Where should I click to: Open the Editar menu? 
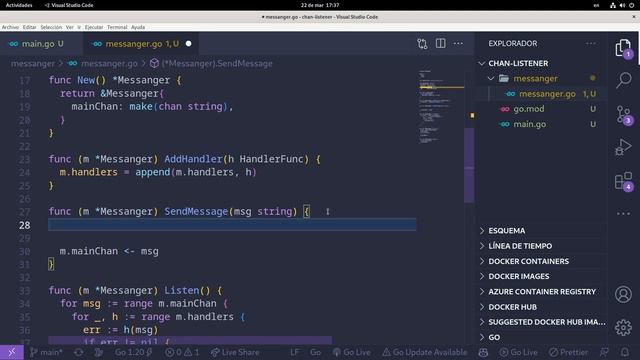pyautogui.click(x=29, y=27)
